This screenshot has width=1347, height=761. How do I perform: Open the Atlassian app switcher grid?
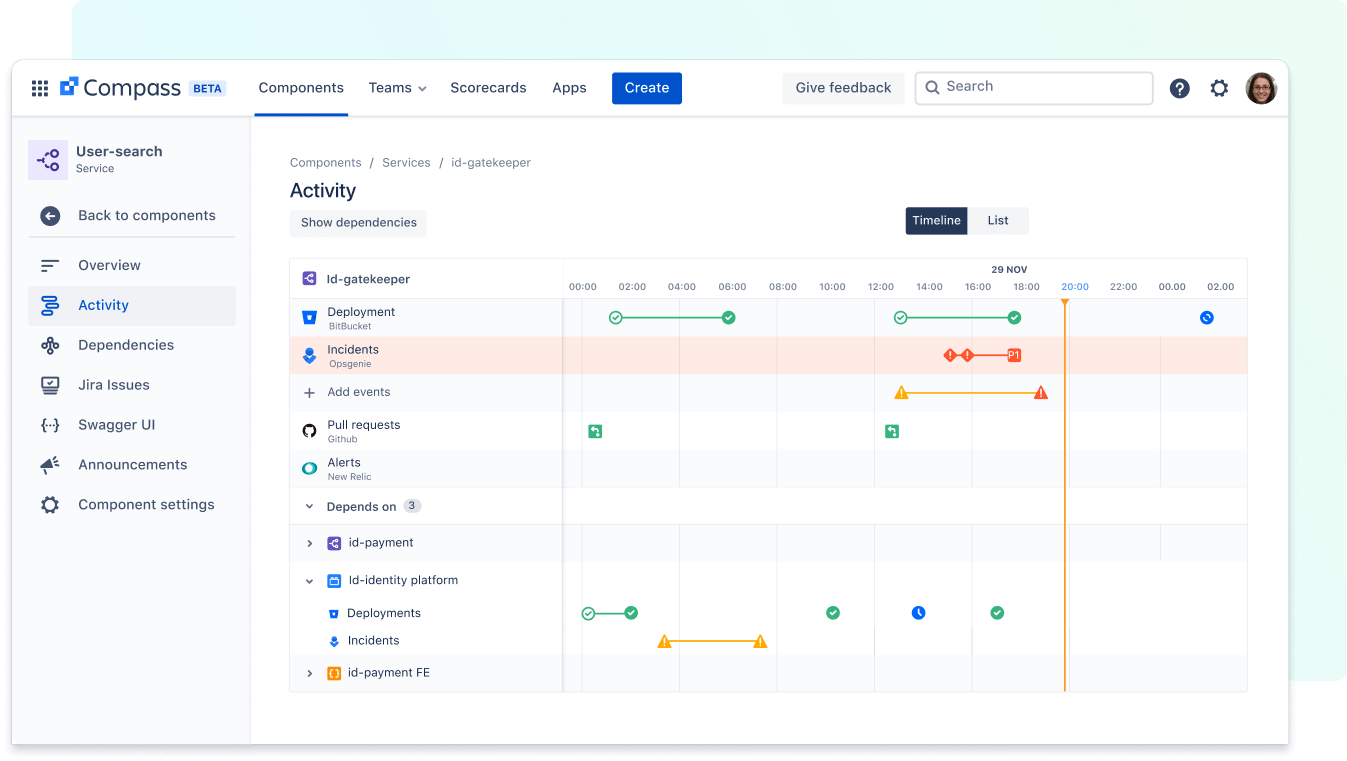[39, 88]
